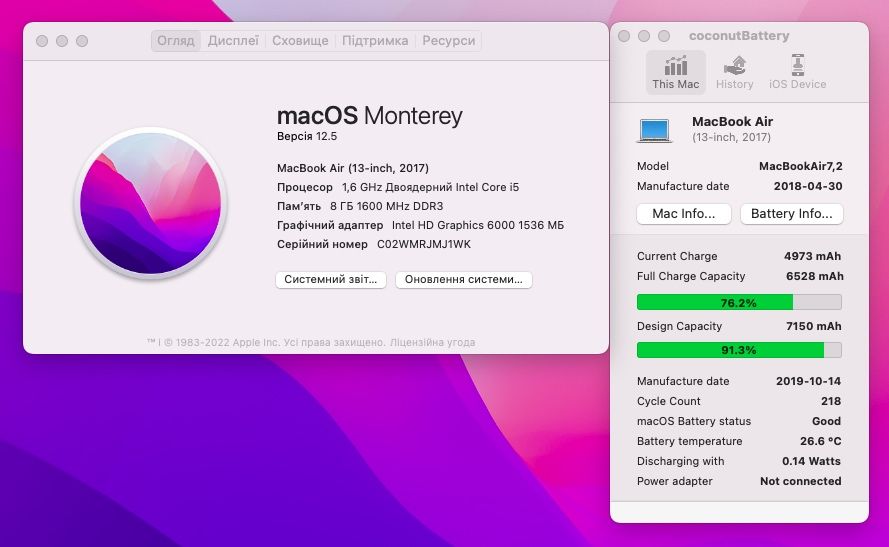Click the Версія 12.5 text
Image resolution: width=889 pixels, height=547 pixels.
(307, 137)
